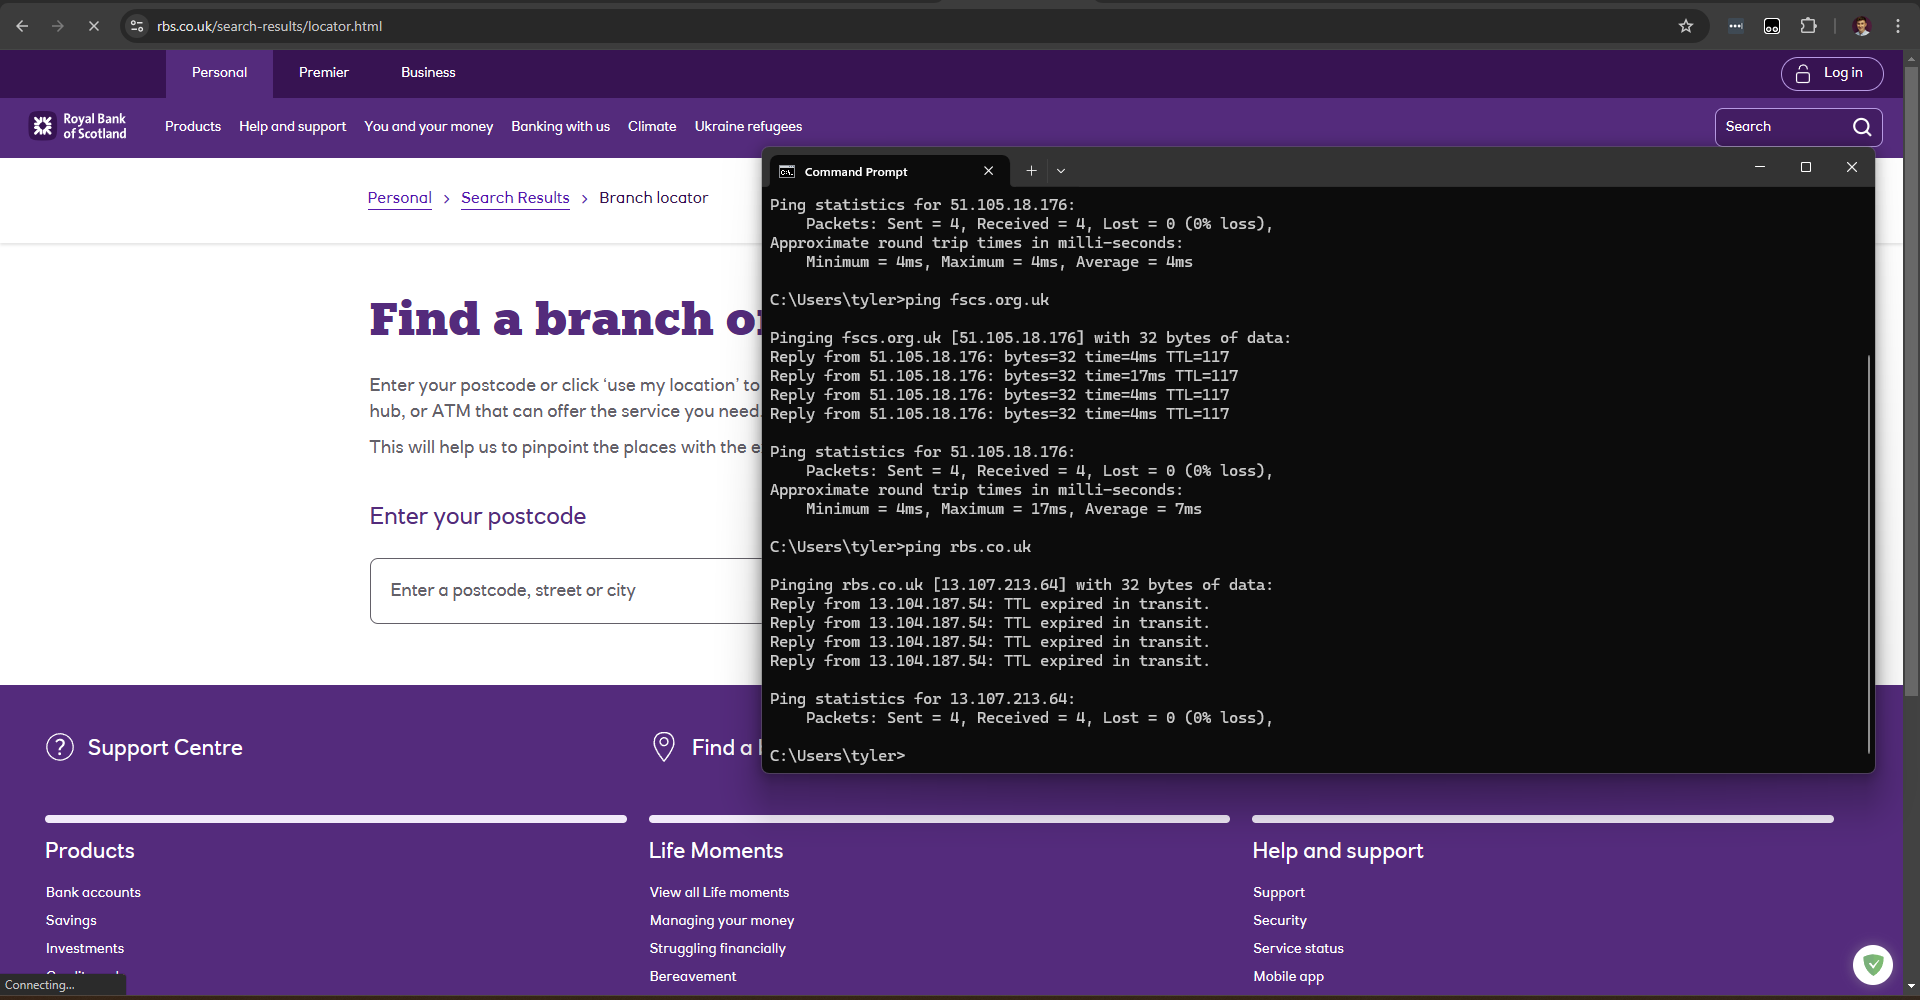This screenshot has height=1000, width=1920.
Task: Open Chrome three-dot menu
Action: coord(1898,26)
